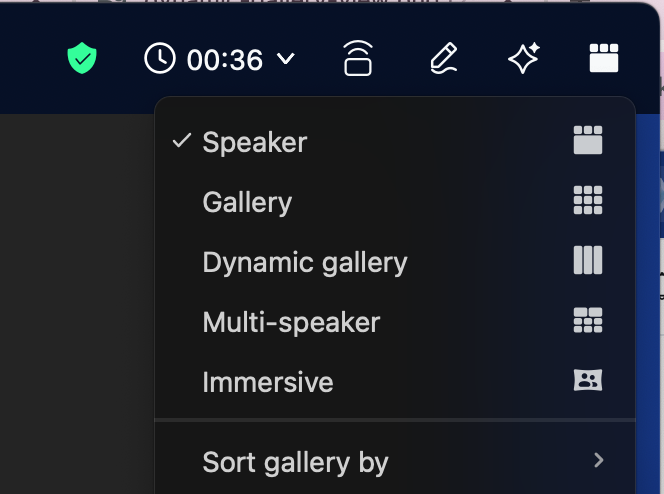664x494 pixels.
Task: Click the checkmark next to Speaker
Action: (x=181, y=141)
